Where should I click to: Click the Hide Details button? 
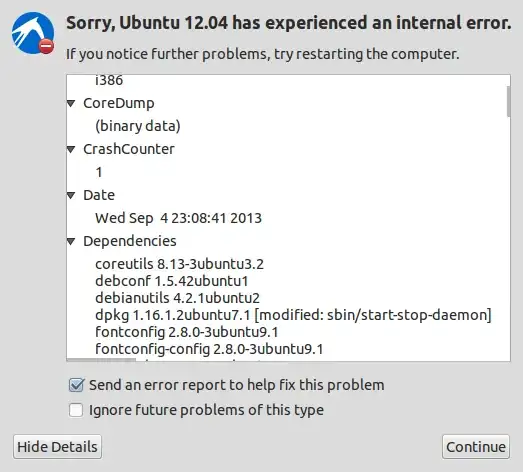57,447
